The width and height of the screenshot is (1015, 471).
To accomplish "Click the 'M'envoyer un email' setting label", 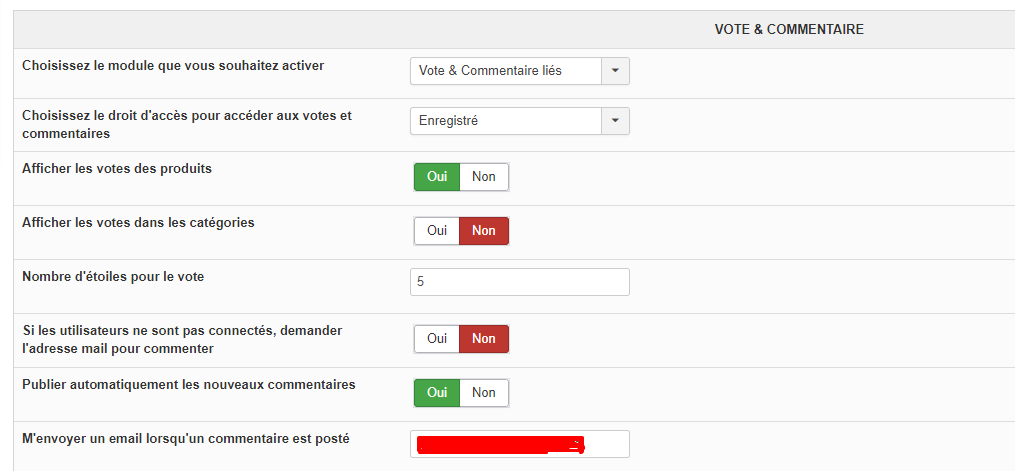I will 186,438.
